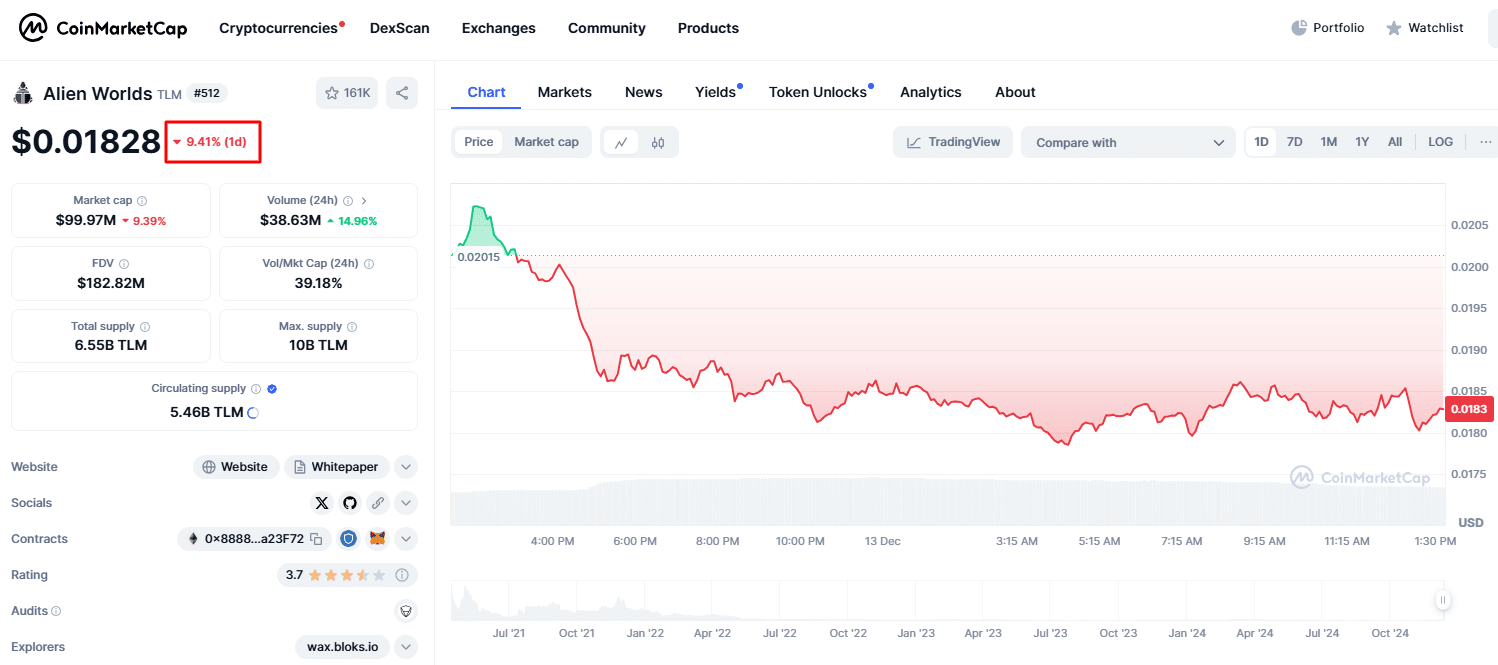Image resolution: width=1498 pixels, height=665 pixels.
Task: Select the Price chart toggle
Action: 479,142
